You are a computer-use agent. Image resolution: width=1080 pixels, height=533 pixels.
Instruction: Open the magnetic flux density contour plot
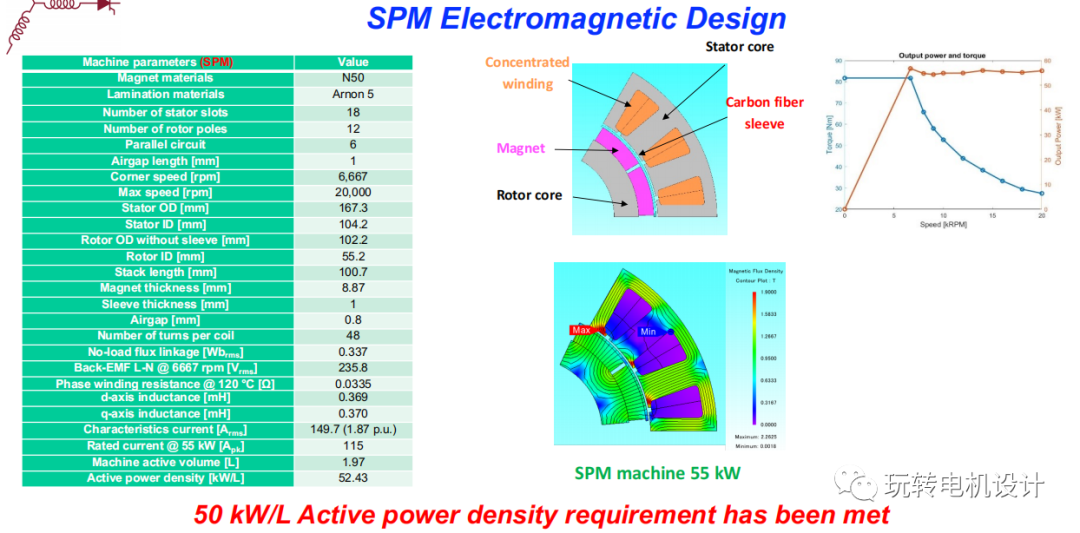pos(669,356)
